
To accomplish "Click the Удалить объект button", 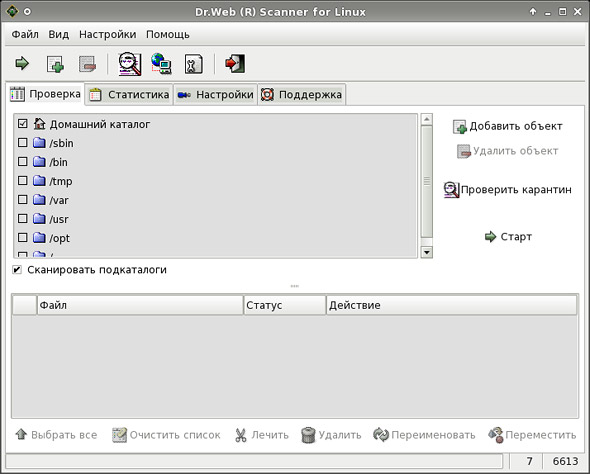I will (508, 151).
